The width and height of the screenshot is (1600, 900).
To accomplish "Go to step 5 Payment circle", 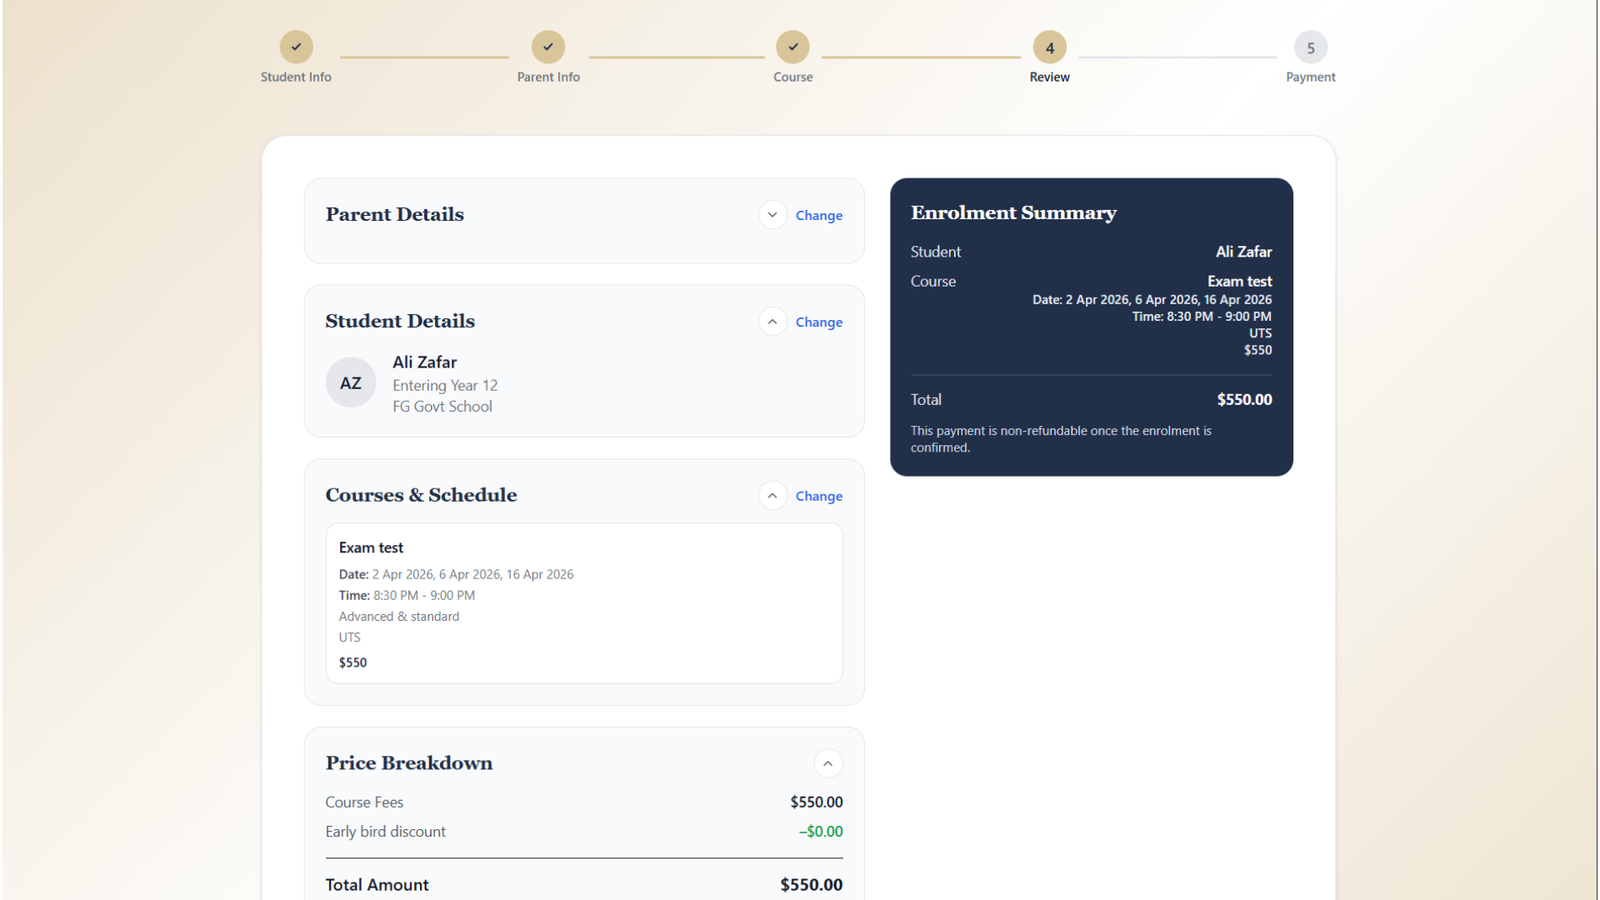I will coord(1310,47).
